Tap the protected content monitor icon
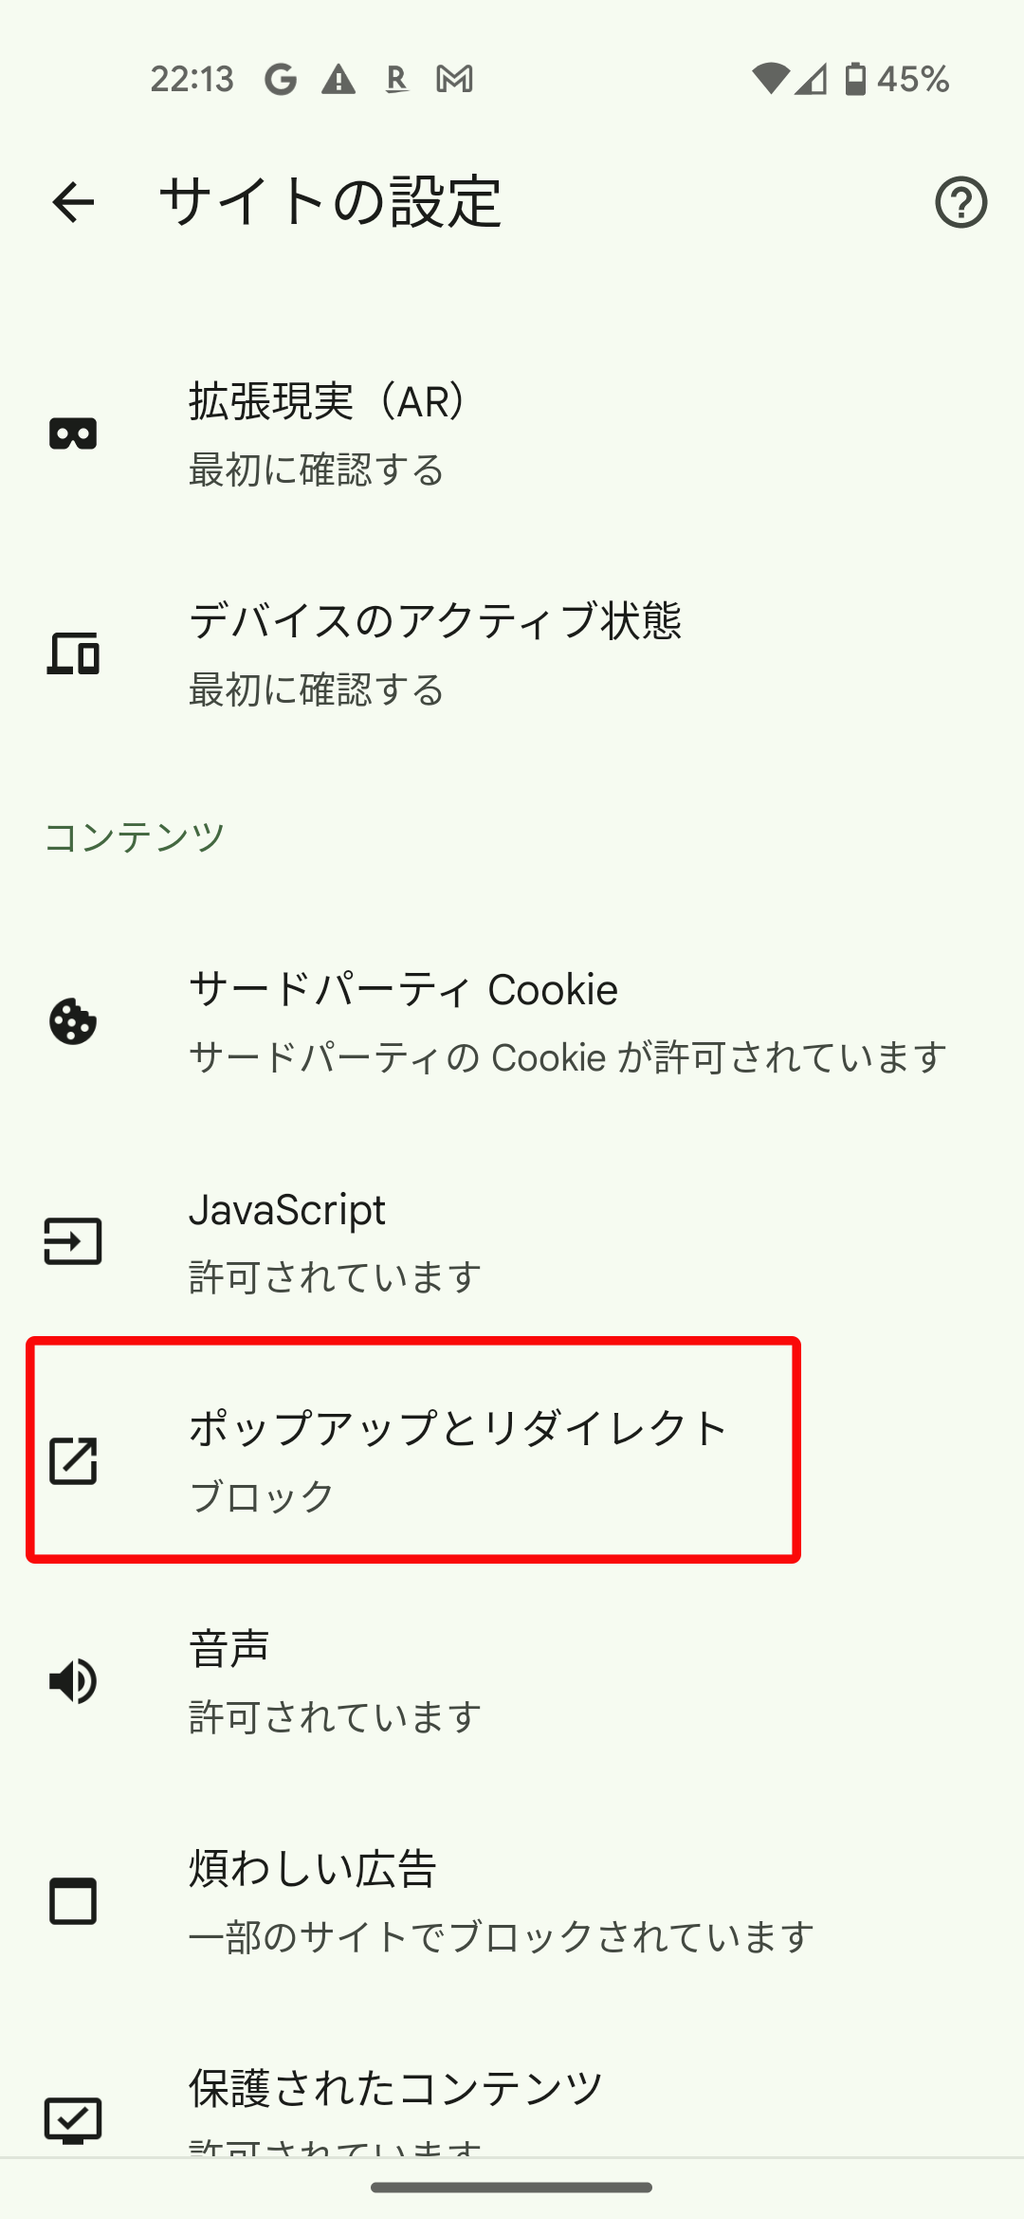Viewport: 1024px width, 2219px height. (73, 2120)
